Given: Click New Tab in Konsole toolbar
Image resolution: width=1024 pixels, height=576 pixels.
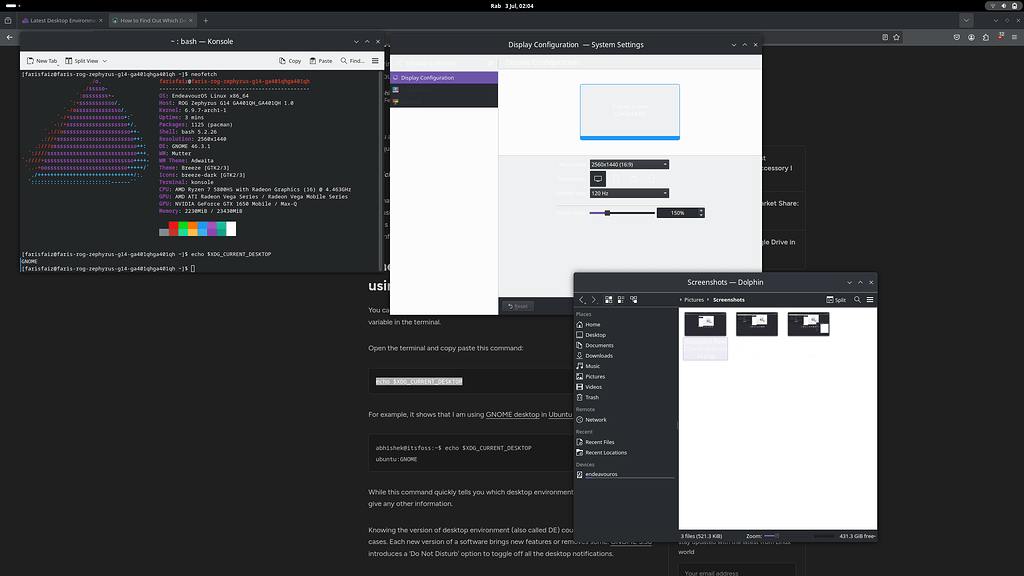Looking at the screenshot, I should click(43, 60).
